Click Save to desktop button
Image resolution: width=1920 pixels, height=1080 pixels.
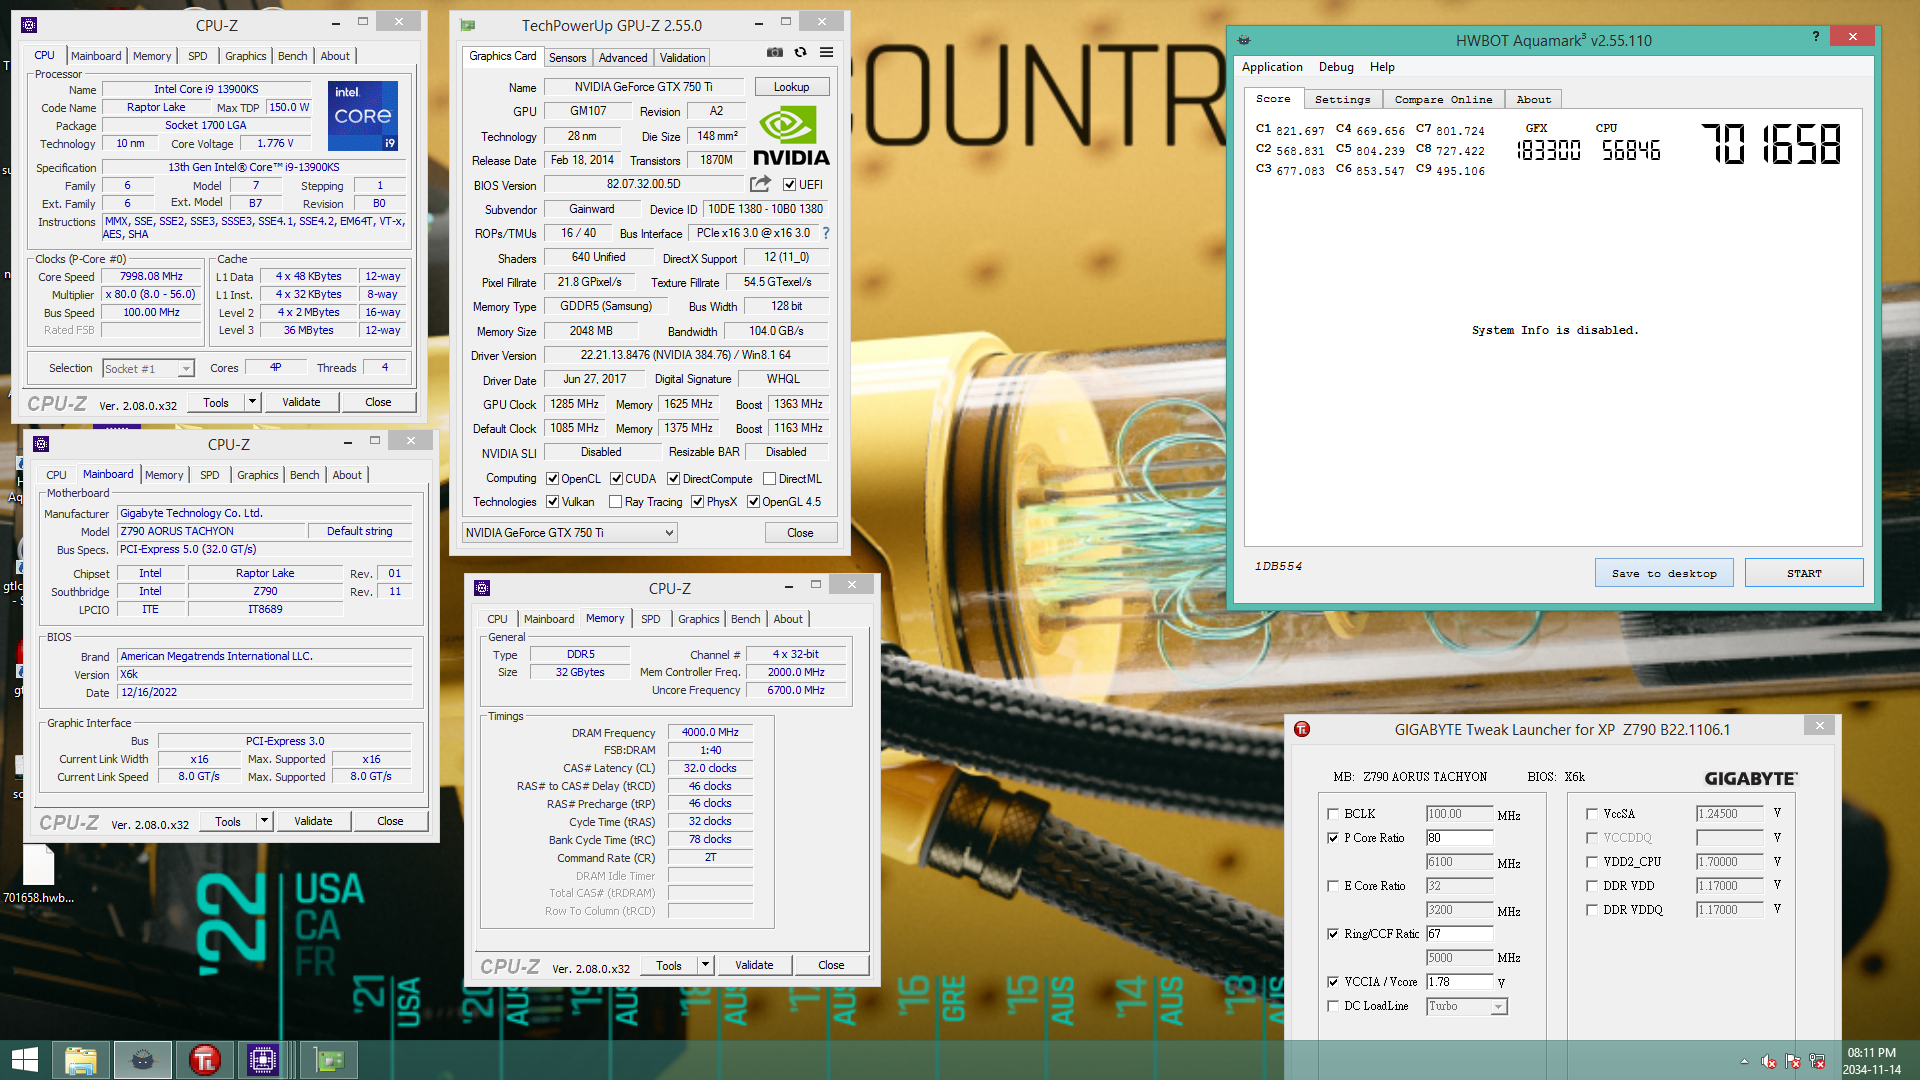coord(1664,573)
